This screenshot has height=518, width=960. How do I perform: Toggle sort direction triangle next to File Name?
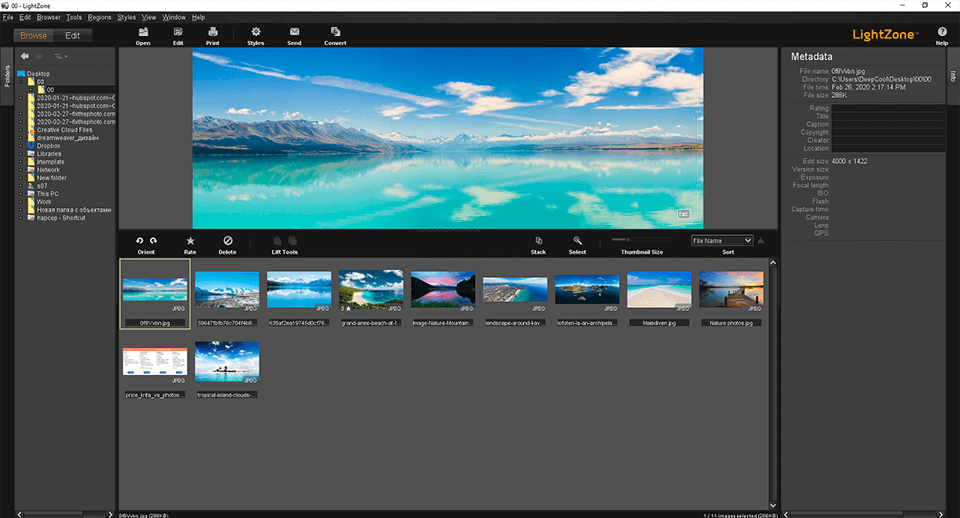point(760,241)
